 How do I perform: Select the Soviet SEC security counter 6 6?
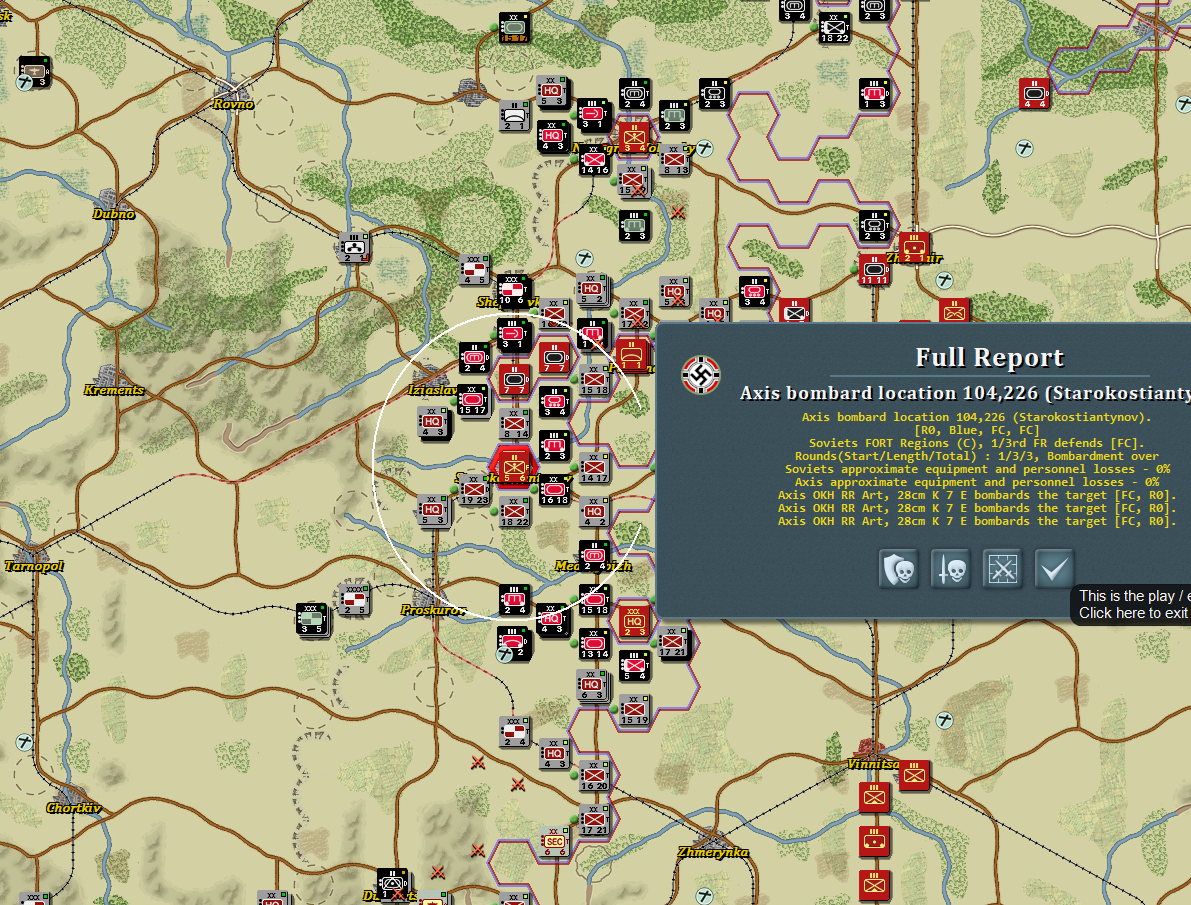click(x=554, y=842)
